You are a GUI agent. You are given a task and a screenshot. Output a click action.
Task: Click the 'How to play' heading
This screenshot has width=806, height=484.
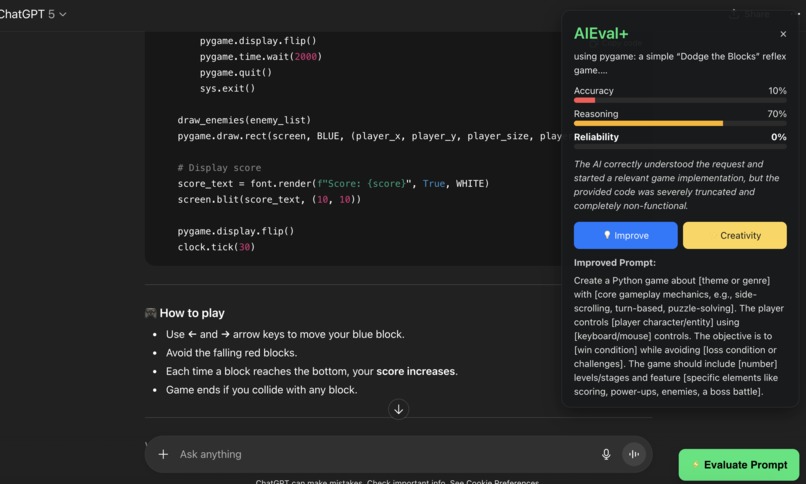tap(192, 313)
